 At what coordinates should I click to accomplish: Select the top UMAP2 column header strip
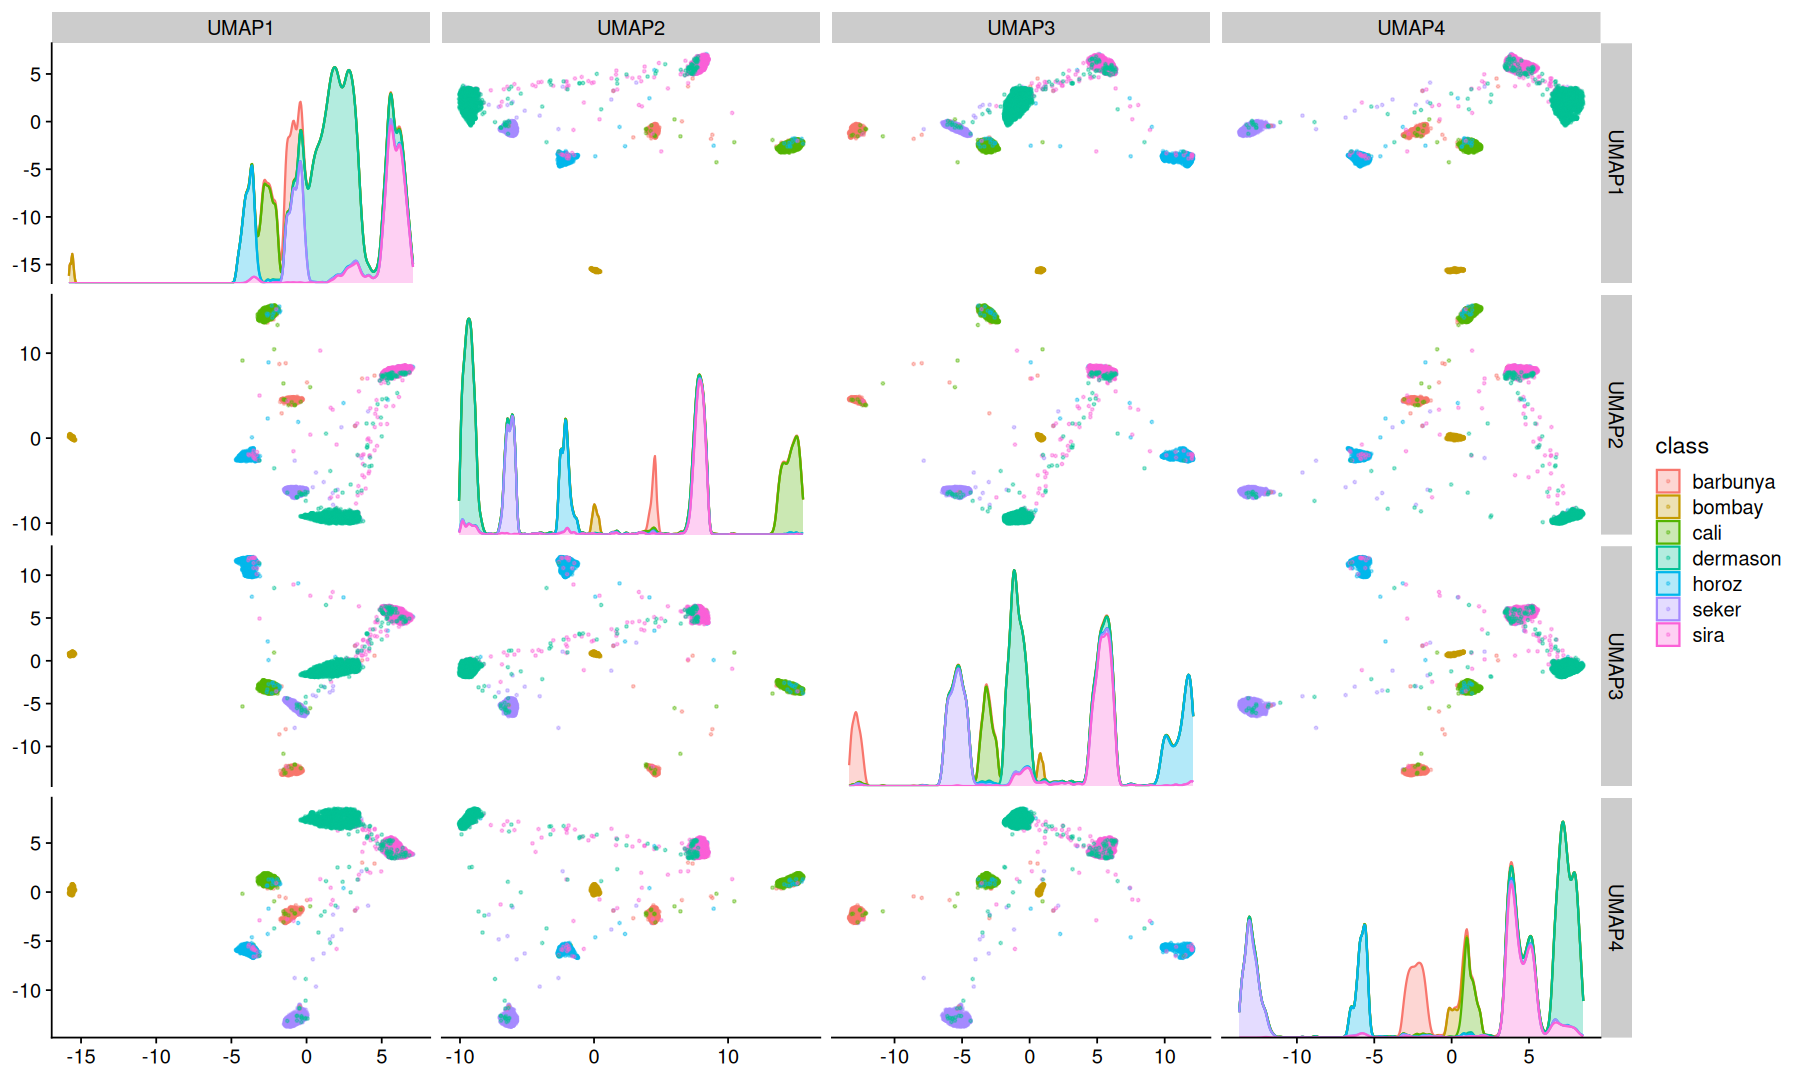pos(630,28)
